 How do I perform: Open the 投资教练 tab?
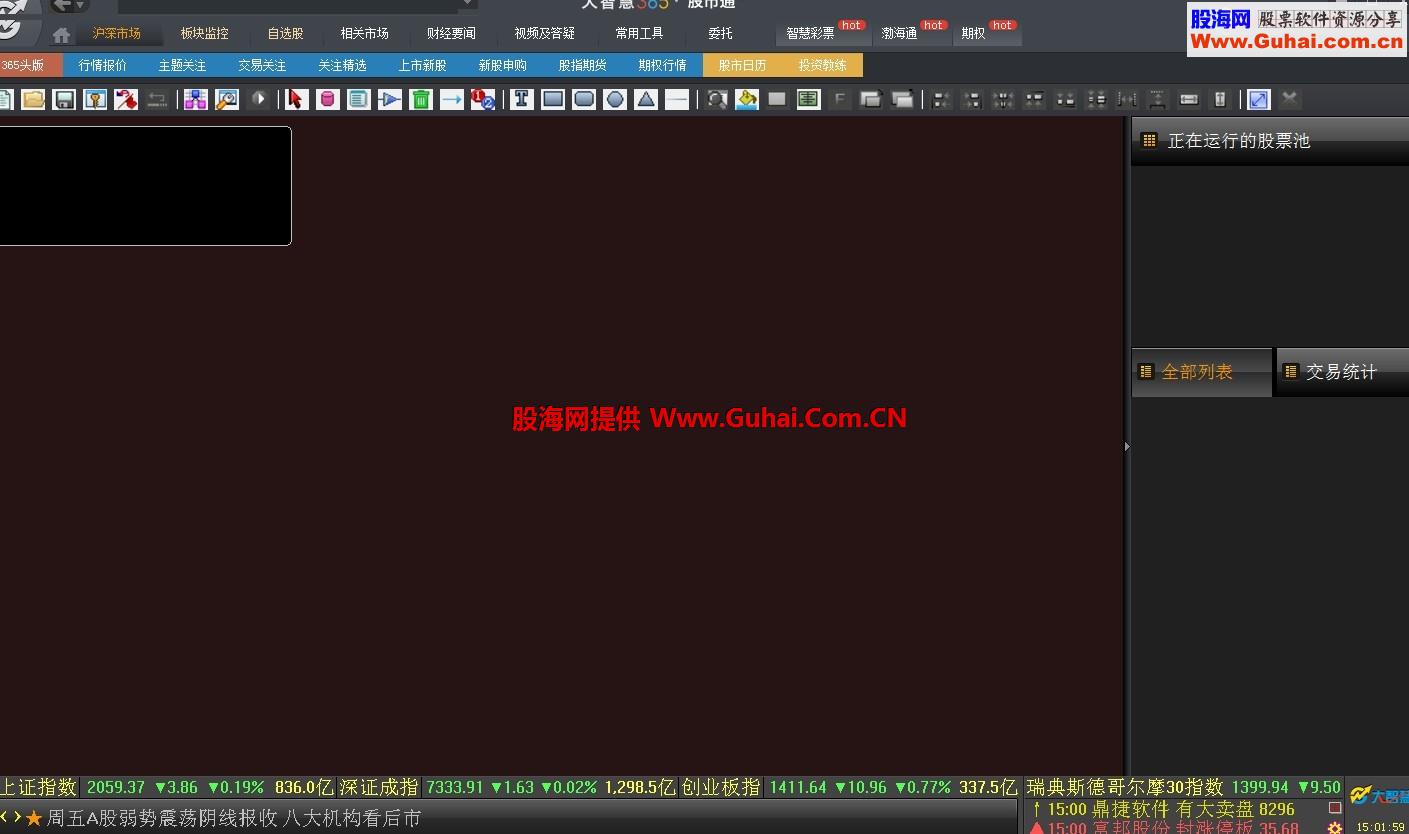pyautogui.click(x=823, y=65)
